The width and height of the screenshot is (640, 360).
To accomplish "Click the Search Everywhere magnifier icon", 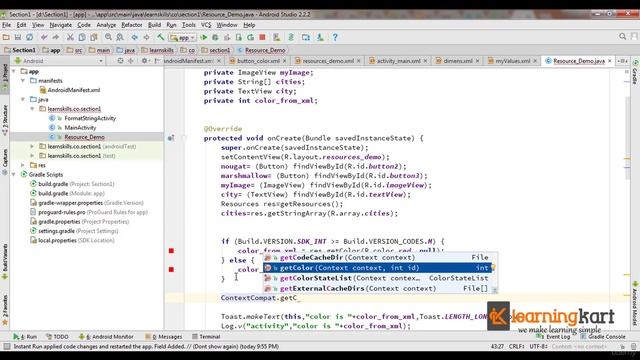I will [622, 37].
